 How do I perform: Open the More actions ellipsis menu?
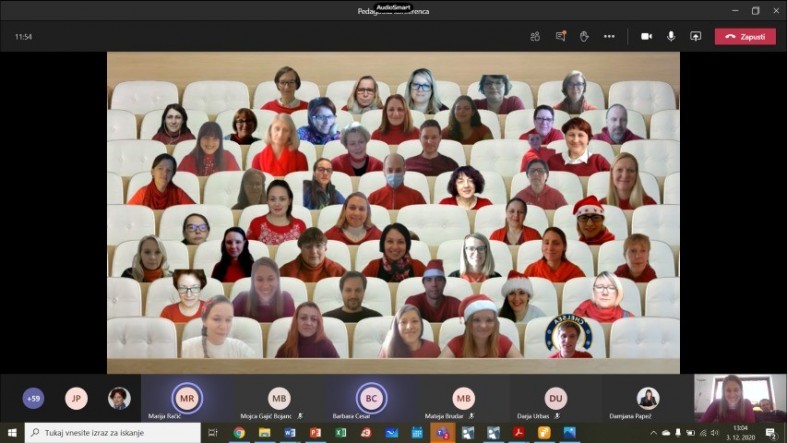pos(609,36)
